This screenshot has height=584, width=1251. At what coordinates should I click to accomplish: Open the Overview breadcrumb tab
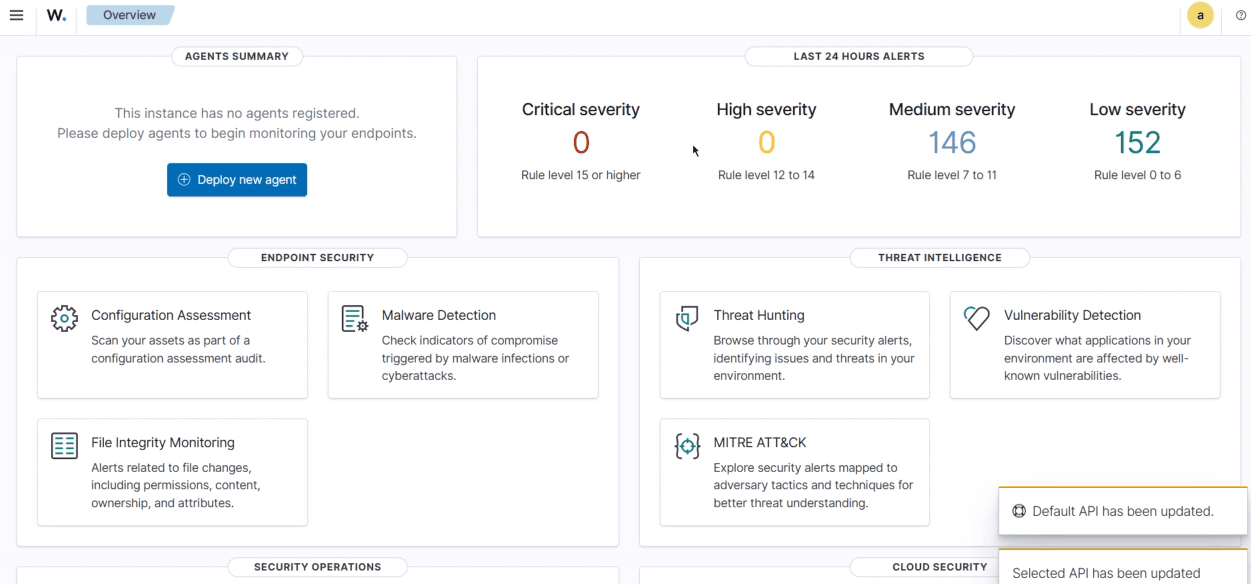[130, 15]
